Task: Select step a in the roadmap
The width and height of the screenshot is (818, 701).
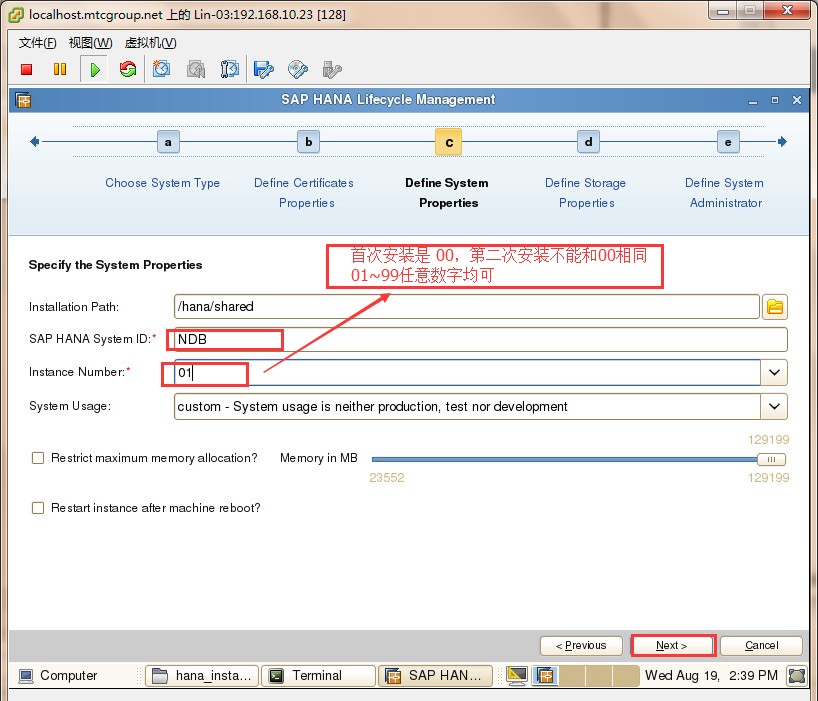Action: (168, 142)
